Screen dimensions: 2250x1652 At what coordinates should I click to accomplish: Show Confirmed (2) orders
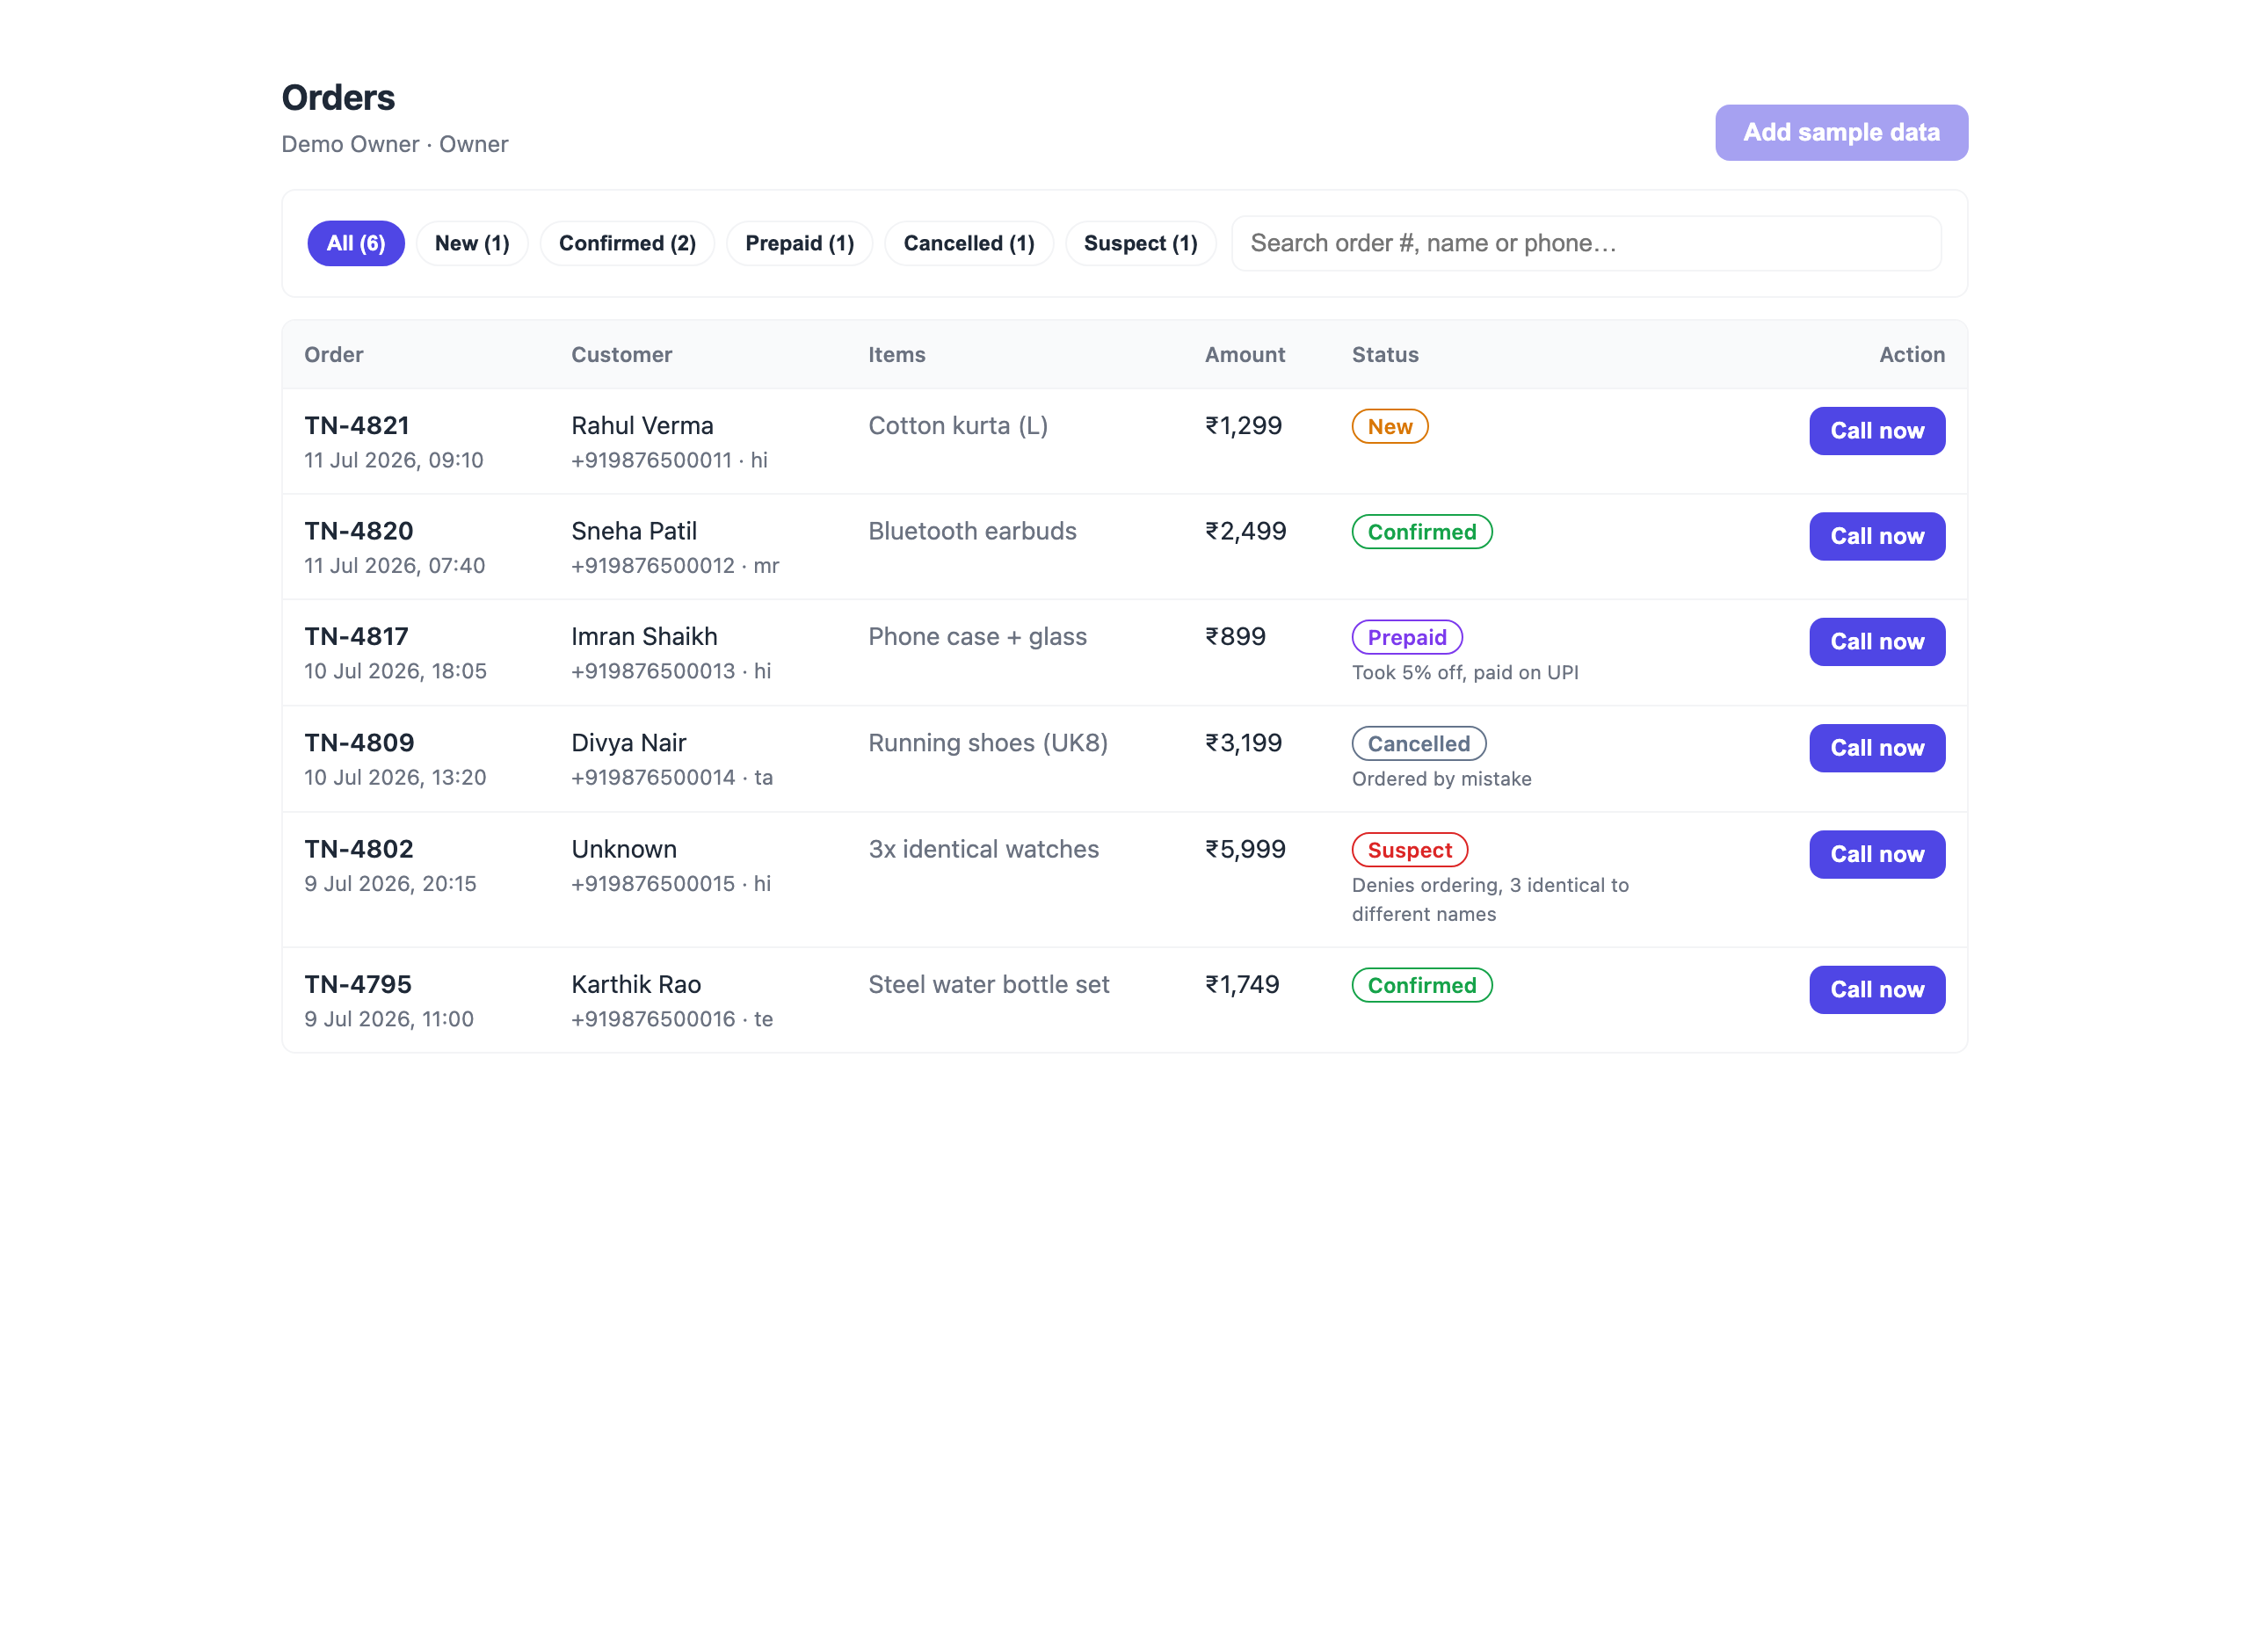627,243
